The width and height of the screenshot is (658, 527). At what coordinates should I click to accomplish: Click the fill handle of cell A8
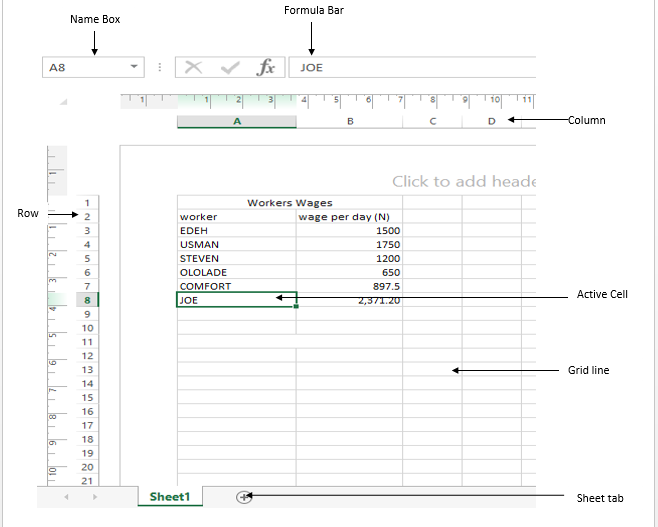coord(296,306)
